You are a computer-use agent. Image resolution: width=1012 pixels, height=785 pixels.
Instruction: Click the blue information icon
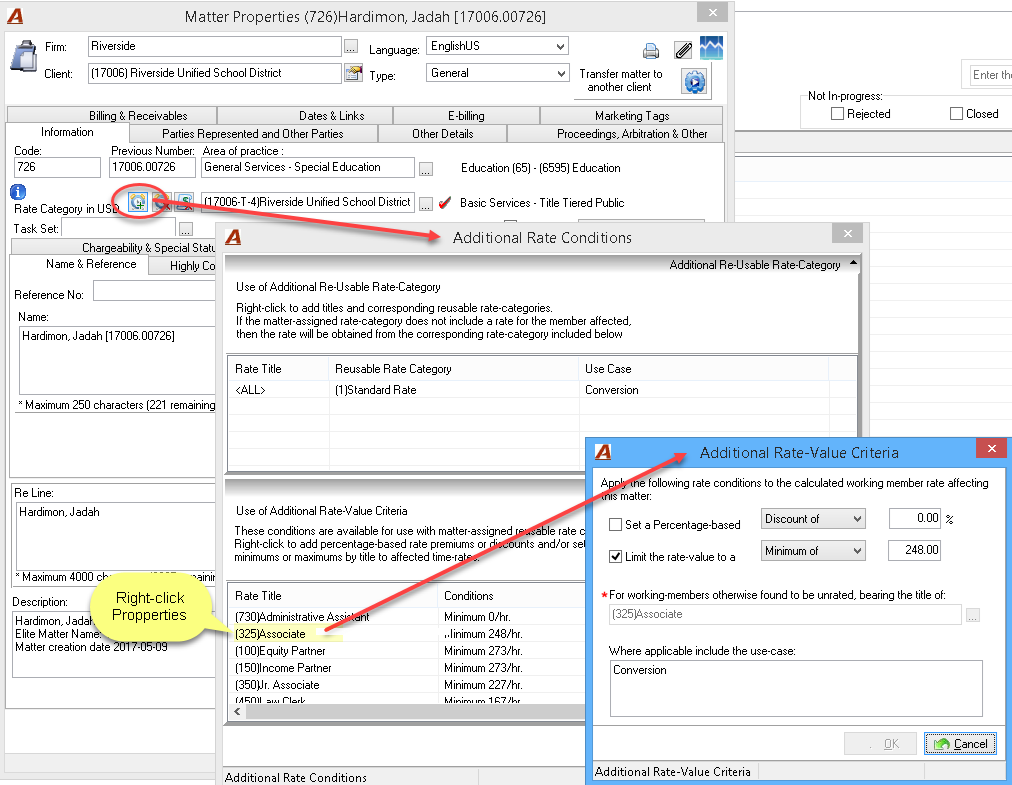[x=18, y=192]
